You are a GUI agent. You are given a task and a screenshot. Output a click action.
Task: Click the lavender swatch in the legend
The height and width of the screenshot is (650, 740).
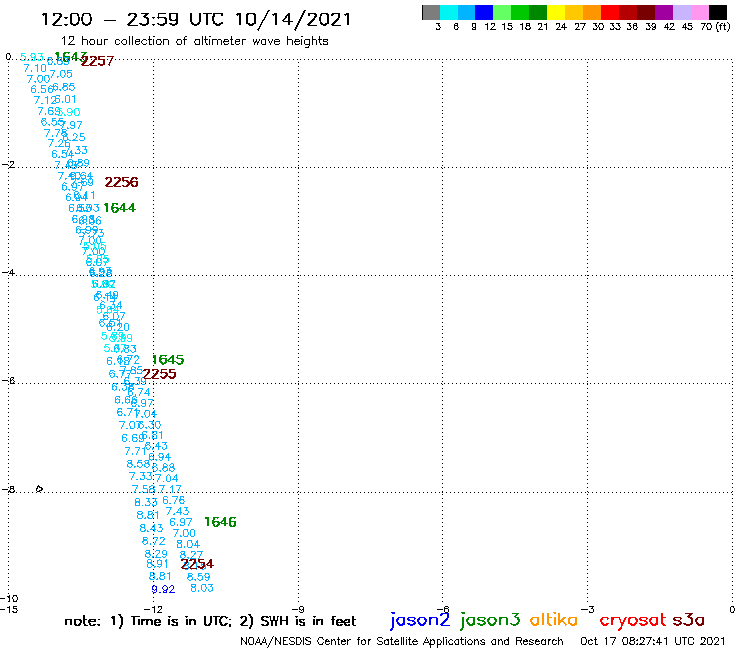point(681,12)
